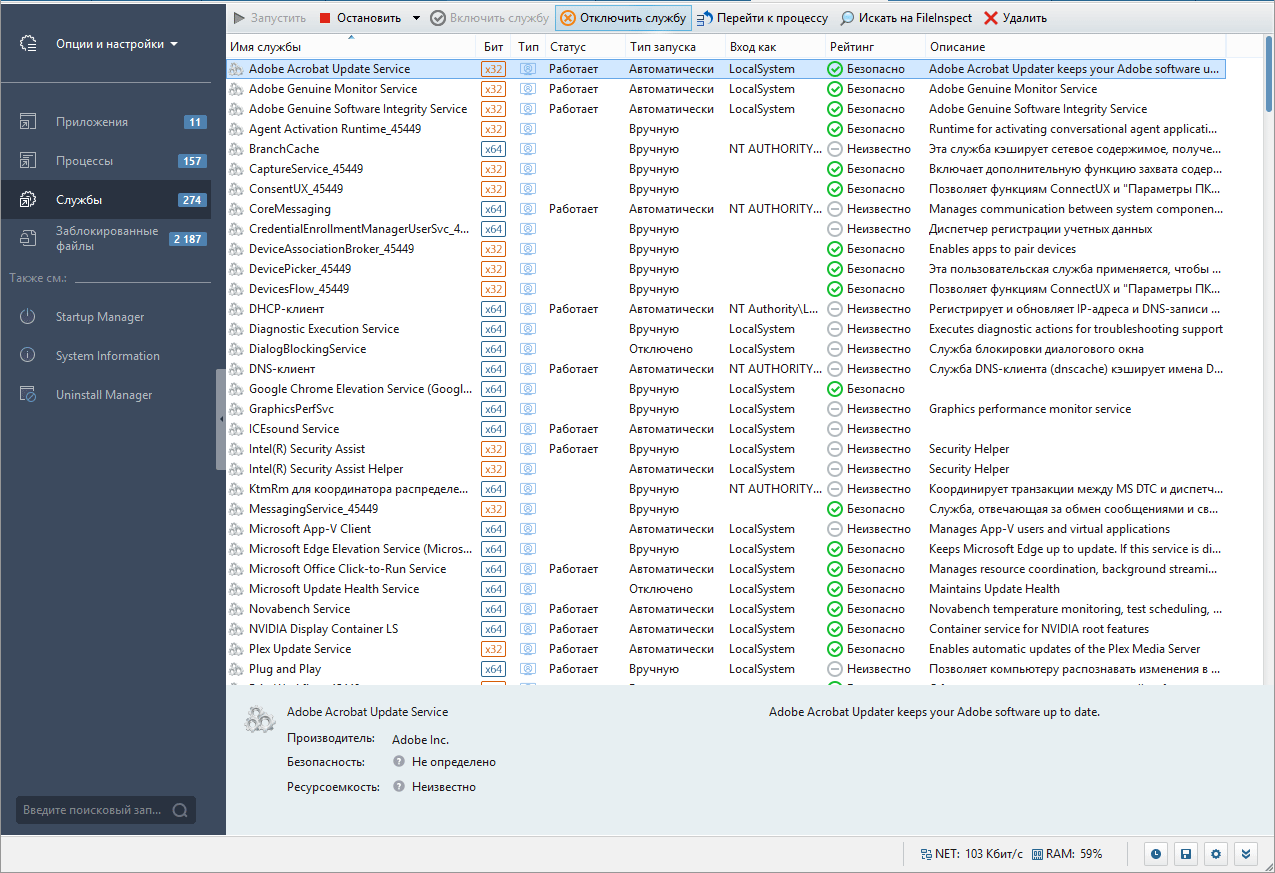This screenshot has height=873, width=1275.
Task: Open the Опции и настройки menu
Action: (x=117, y=44)
